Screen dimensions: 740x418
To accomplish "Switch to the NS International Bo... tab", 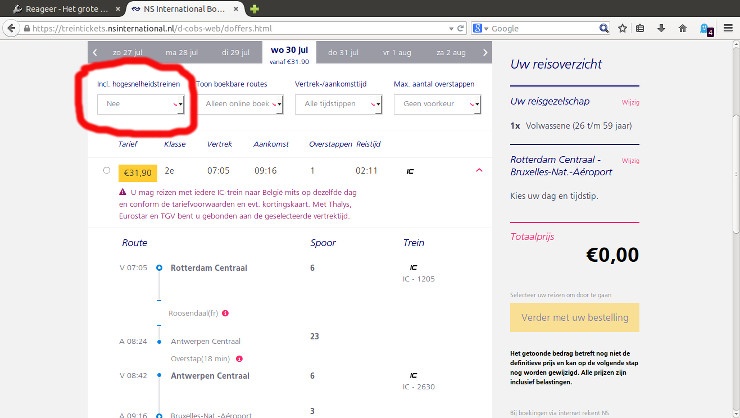I will pyautogui.click(x=184, y=9).
